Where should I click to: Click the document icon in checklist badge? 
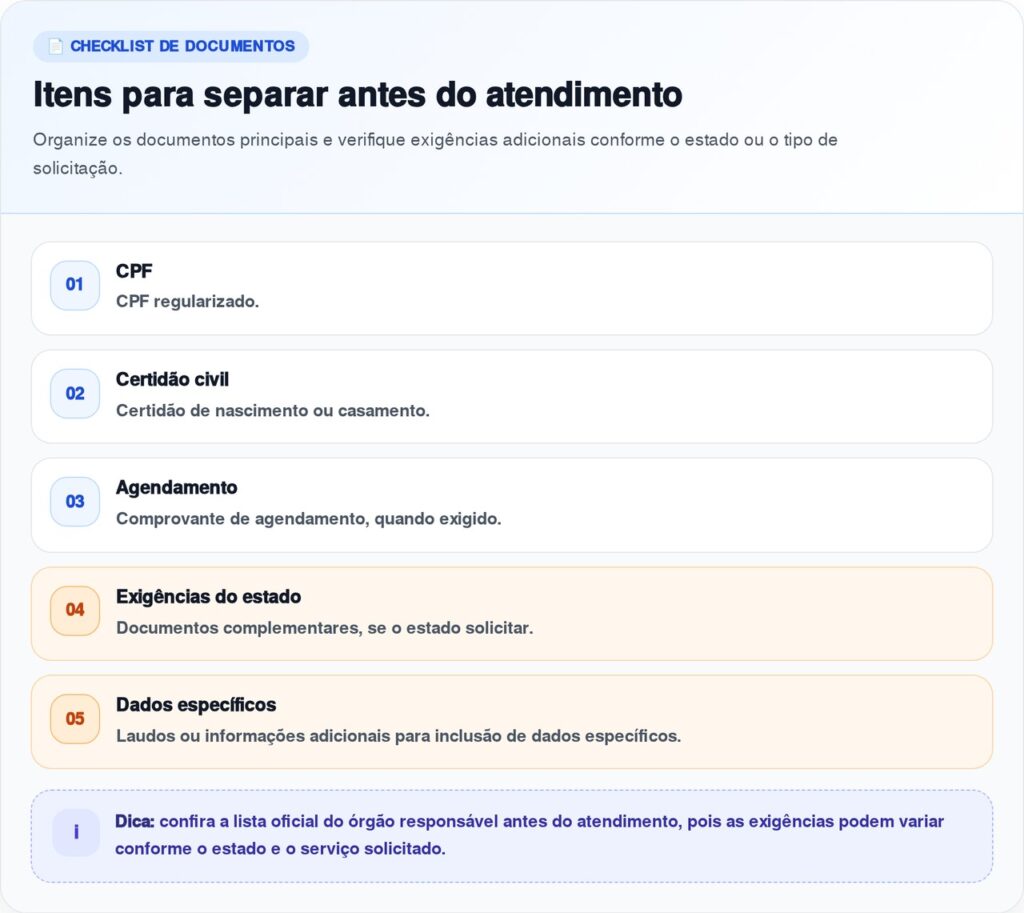[56, 46]
